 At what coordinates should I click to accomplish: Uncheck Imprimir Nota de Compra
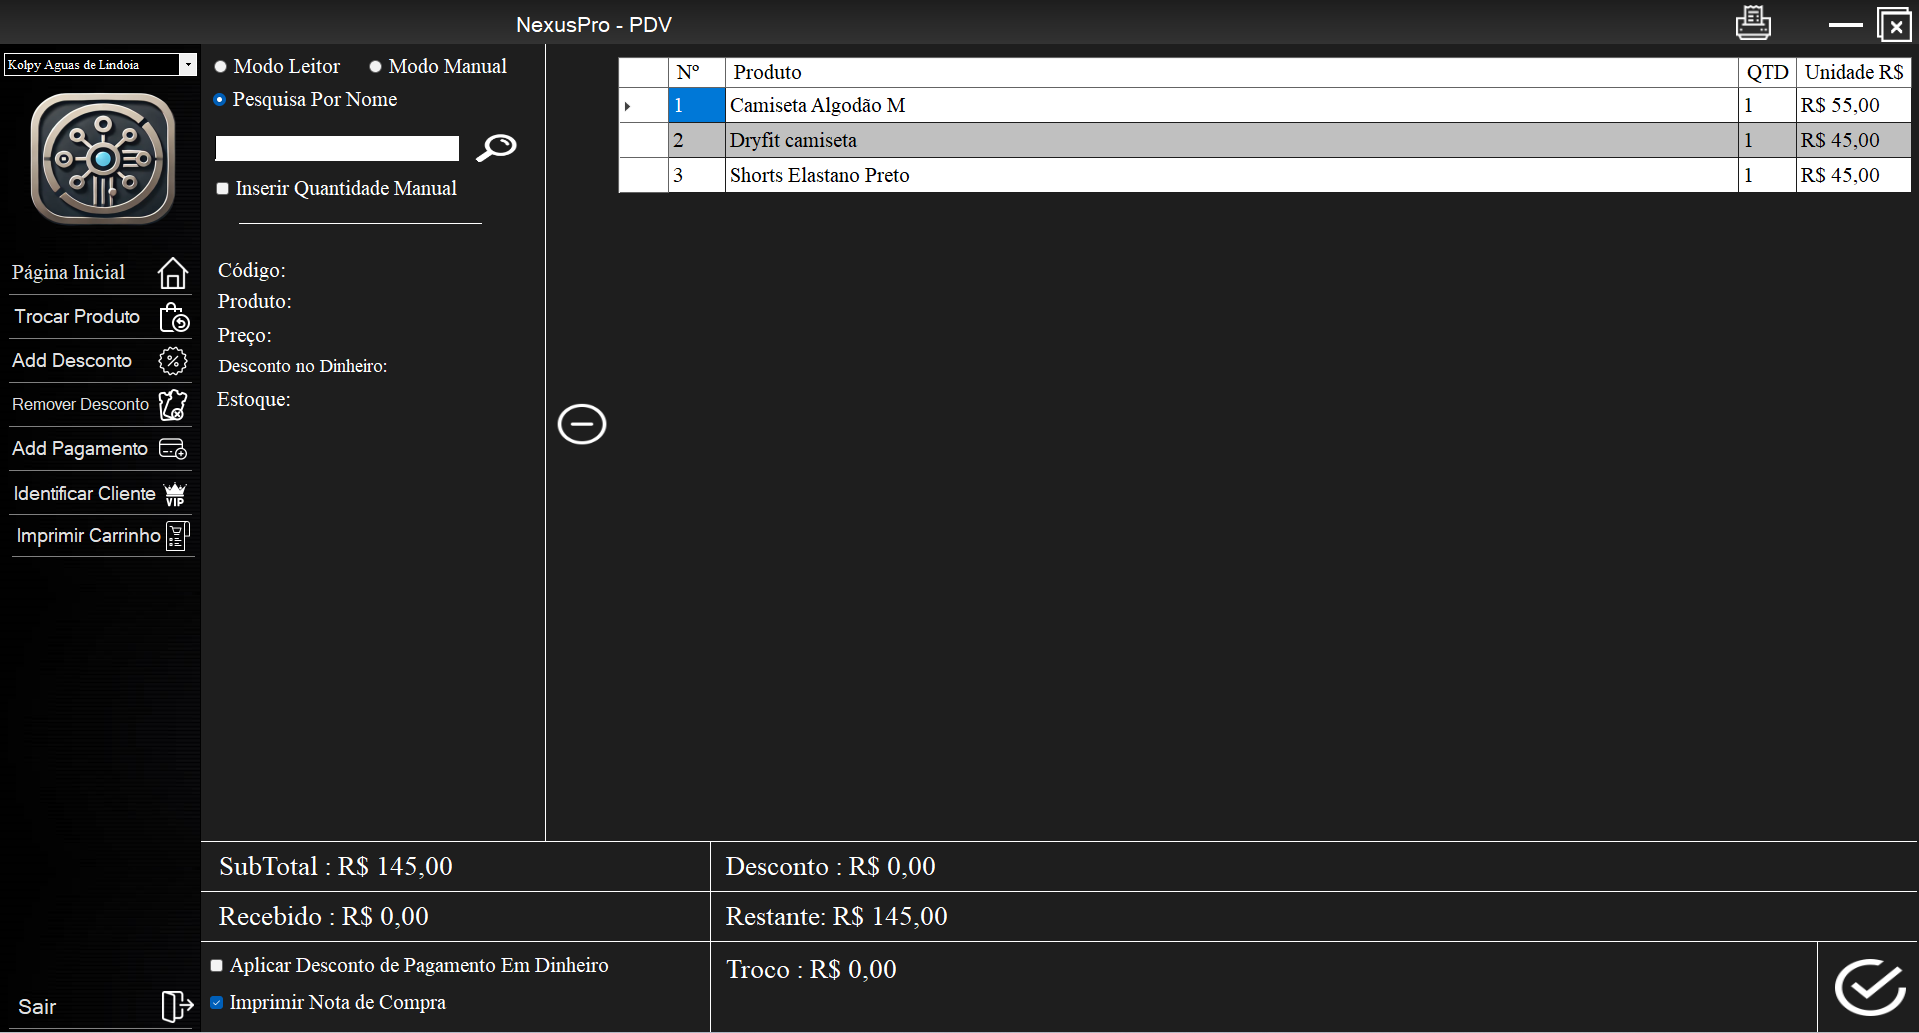(217, 1002)
